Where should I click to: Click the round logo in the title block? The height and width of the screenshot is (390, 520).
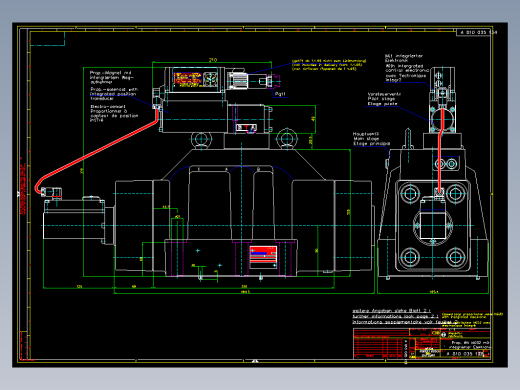click(444, 334)
